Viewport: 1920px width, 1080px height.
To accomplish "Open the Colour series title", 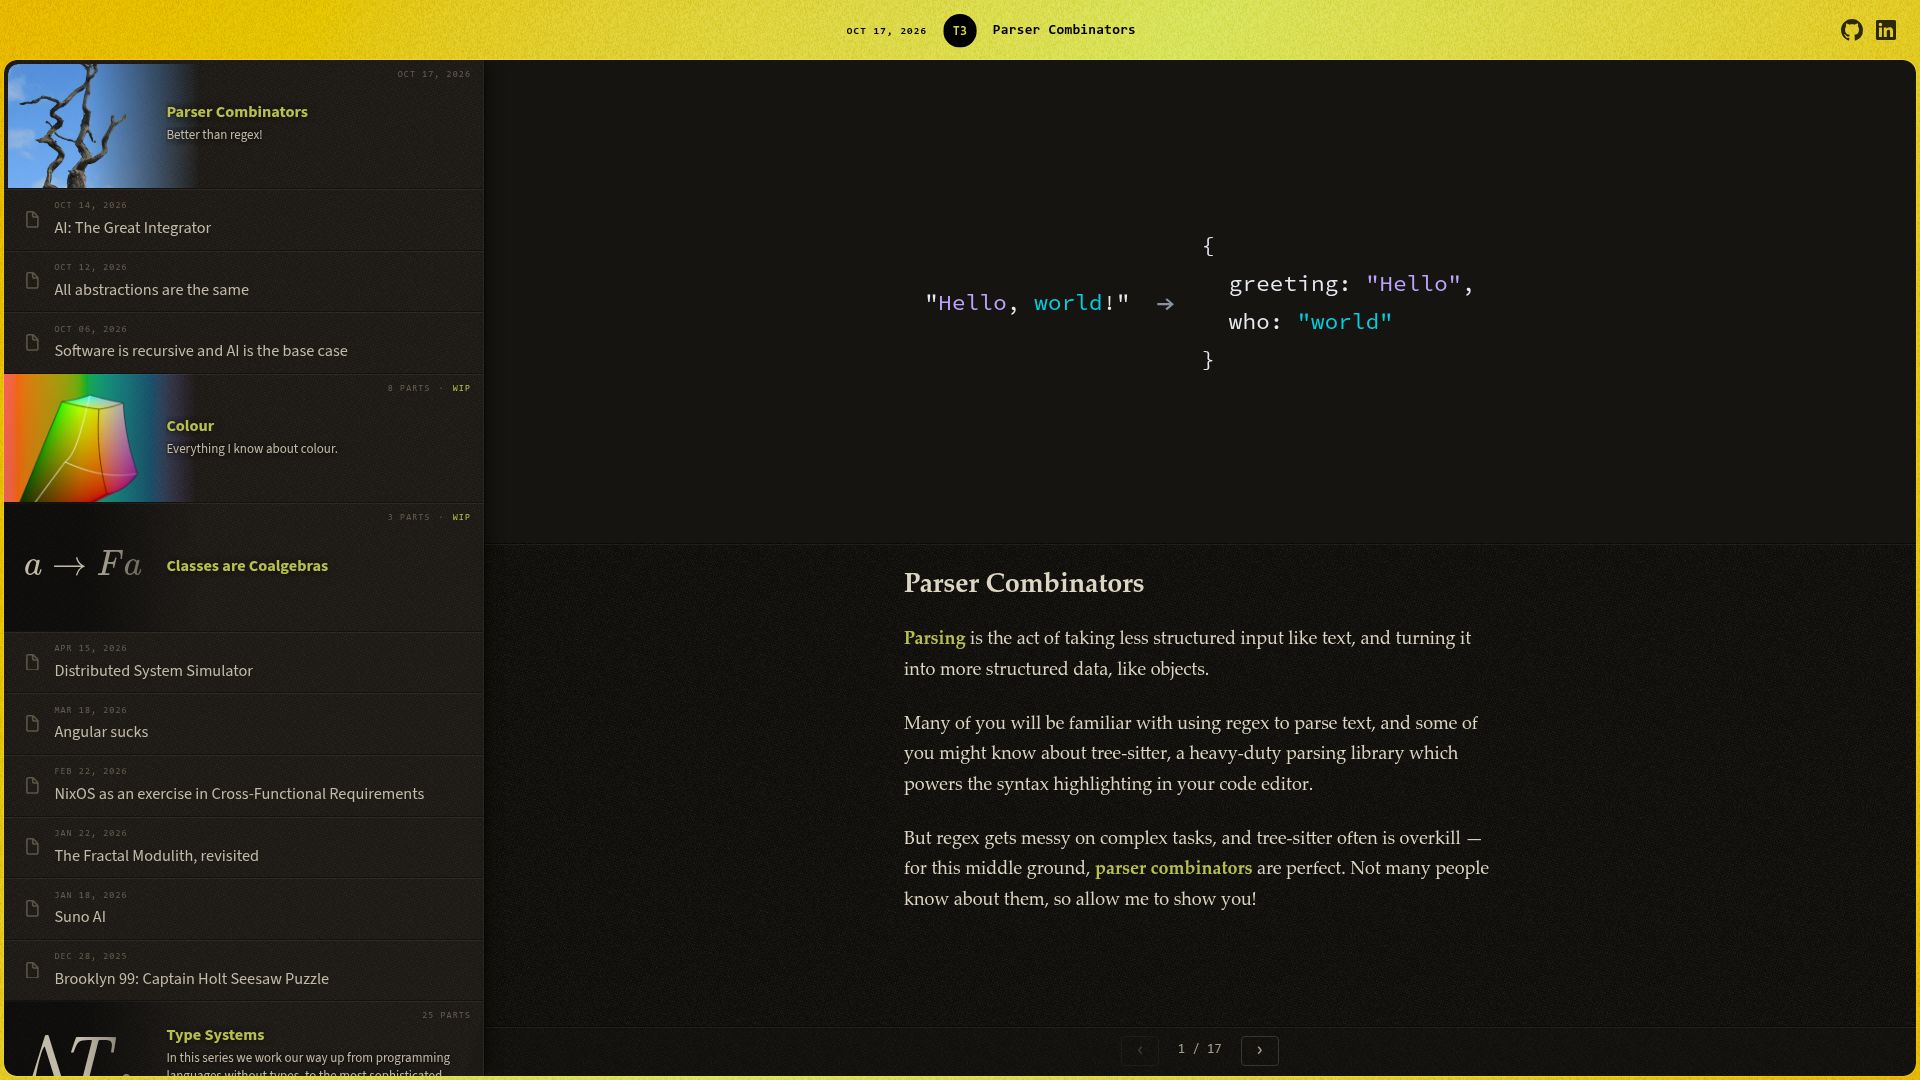I will point(190,426).
